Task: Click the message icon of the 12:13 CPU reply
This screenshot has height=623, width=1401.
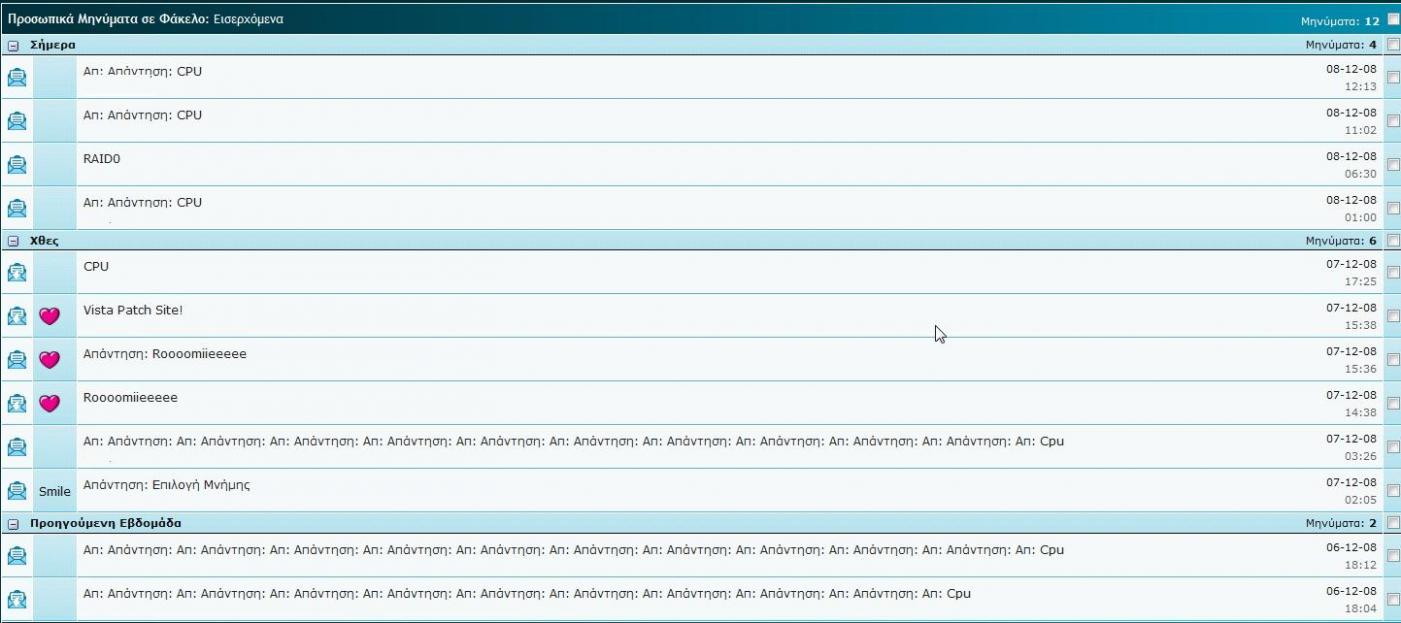Action: coord(17,77)
